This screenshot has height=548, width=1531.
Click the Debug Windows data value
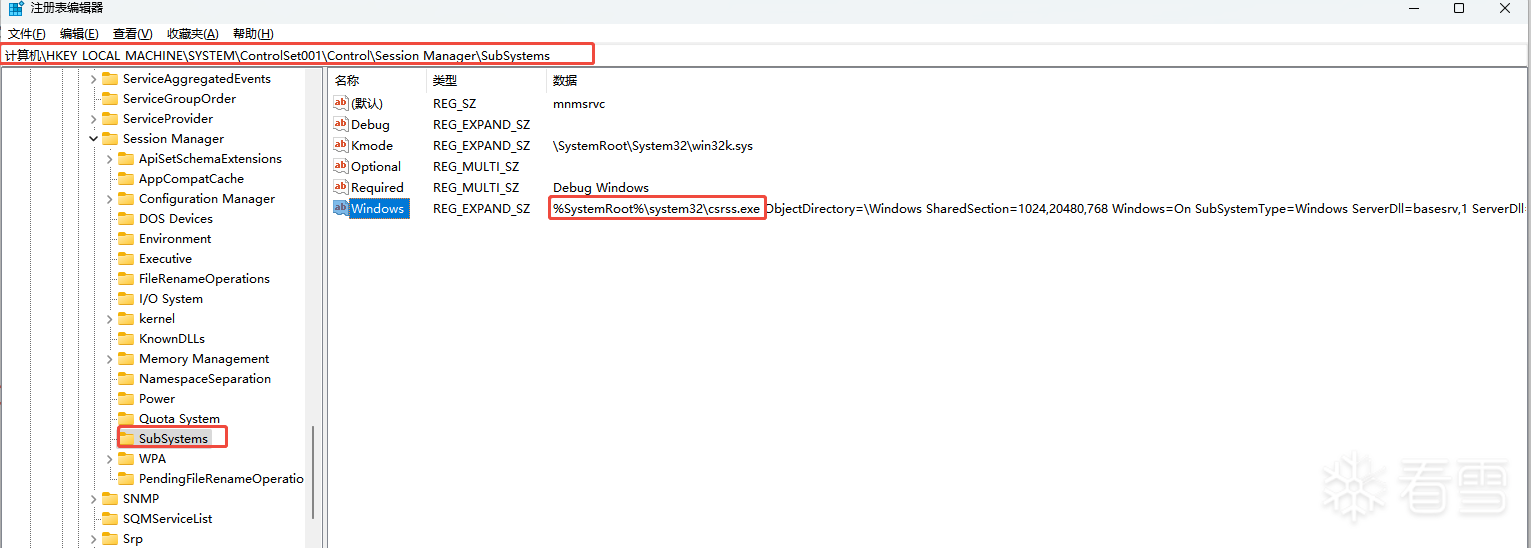point(601,188)
